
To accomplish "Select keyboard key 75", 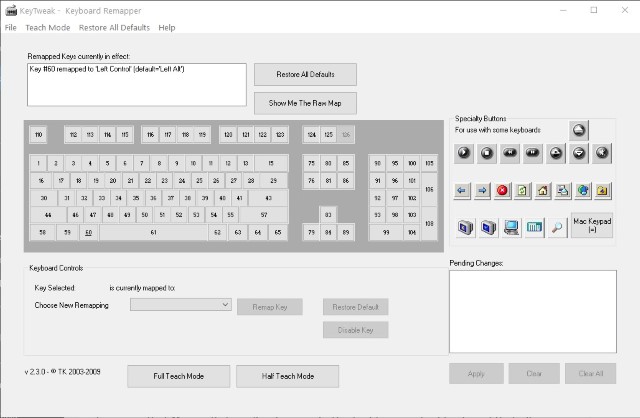I will click(311, 163).
